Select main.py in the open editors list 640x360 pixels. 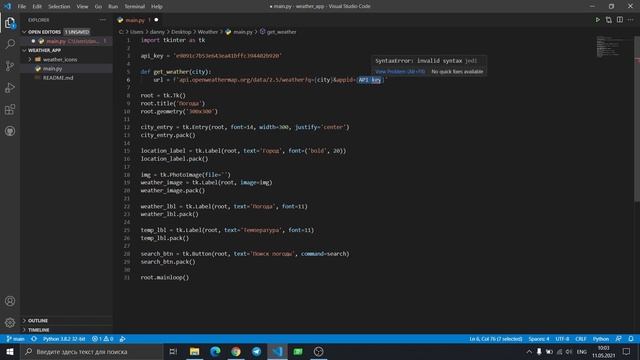click(67, 41)
